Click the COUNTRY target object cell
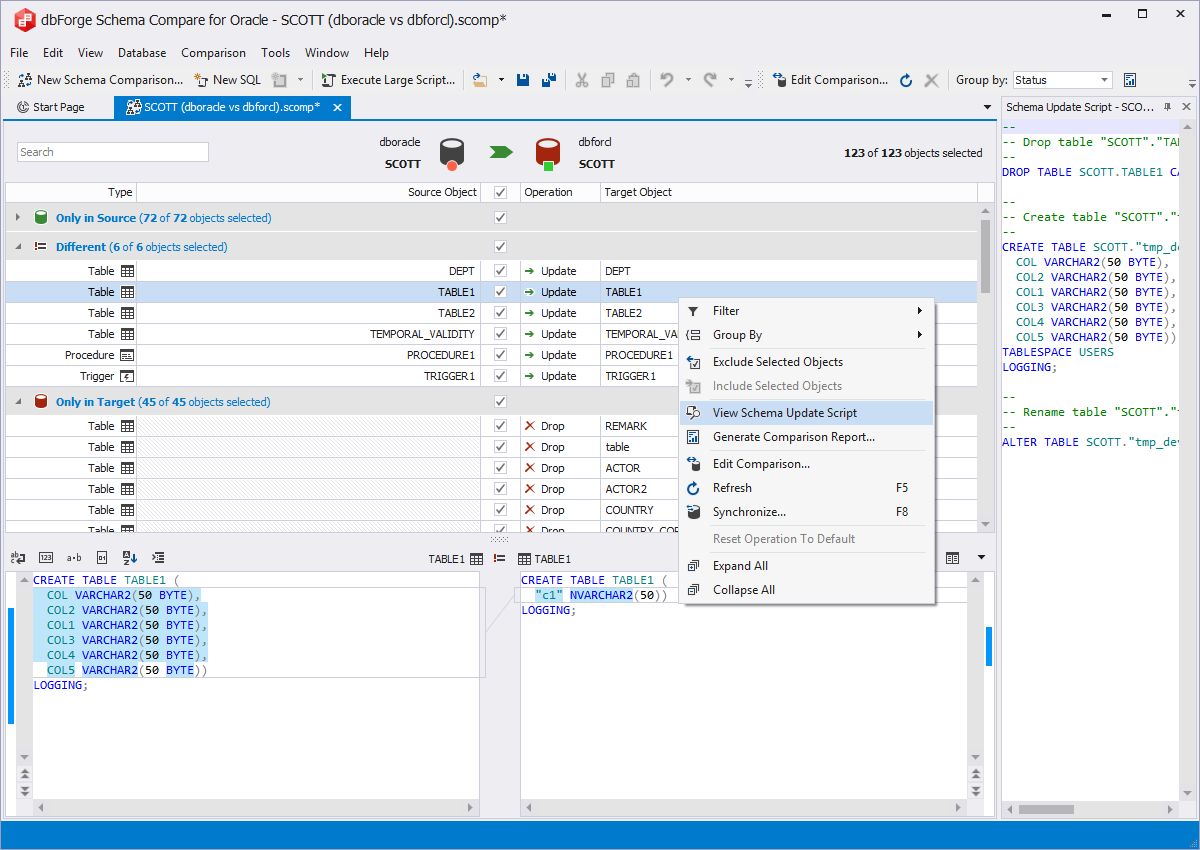1200x850 pixels. 790,510
